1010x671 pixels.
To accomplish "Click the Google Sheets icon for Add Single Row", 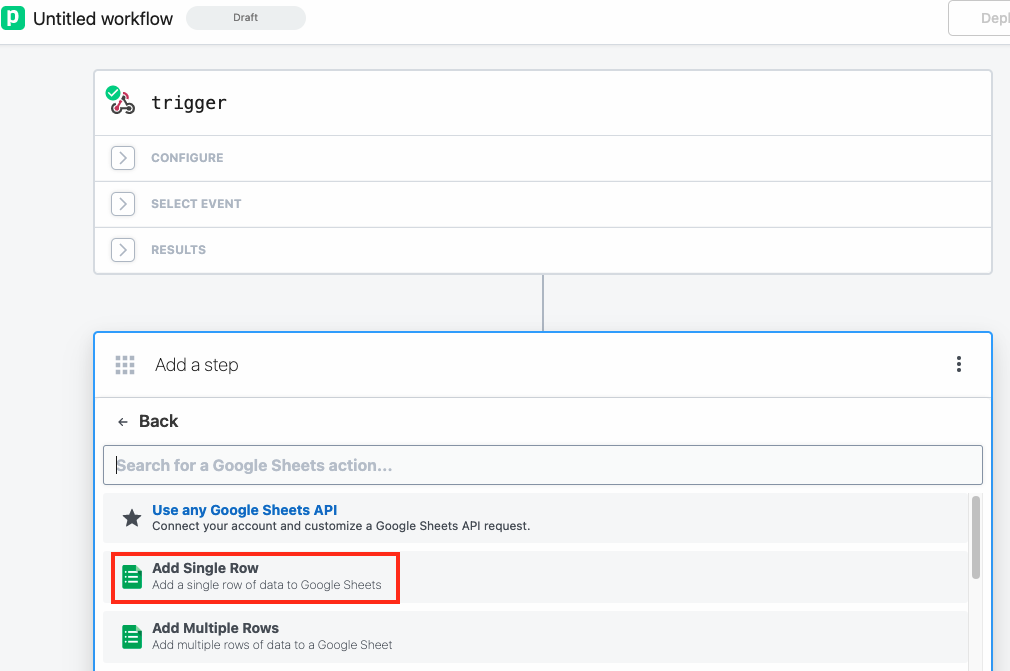I will click(132, 577).
